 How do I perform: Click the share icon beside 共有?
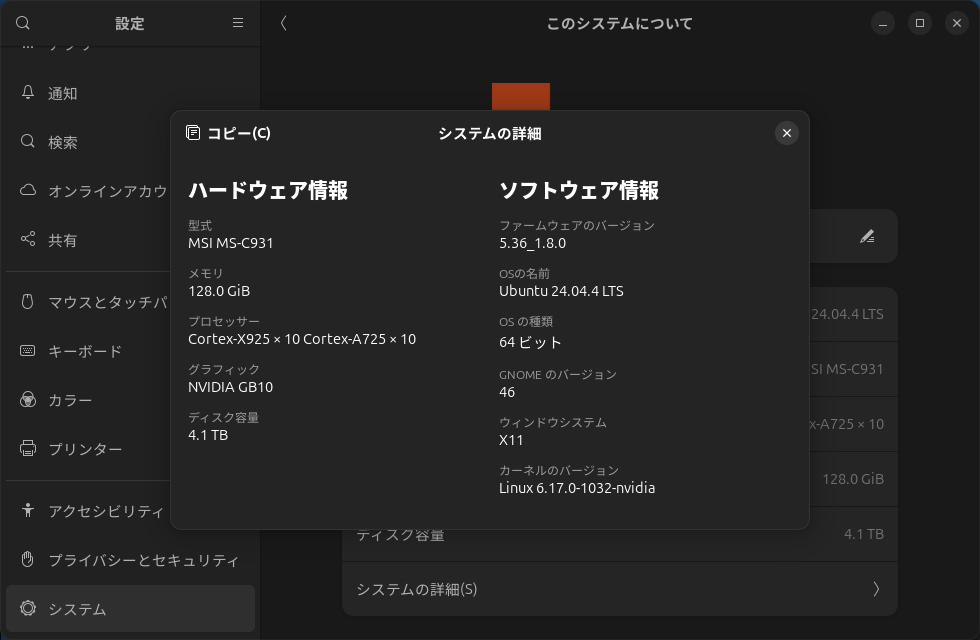tap(28, 239)
